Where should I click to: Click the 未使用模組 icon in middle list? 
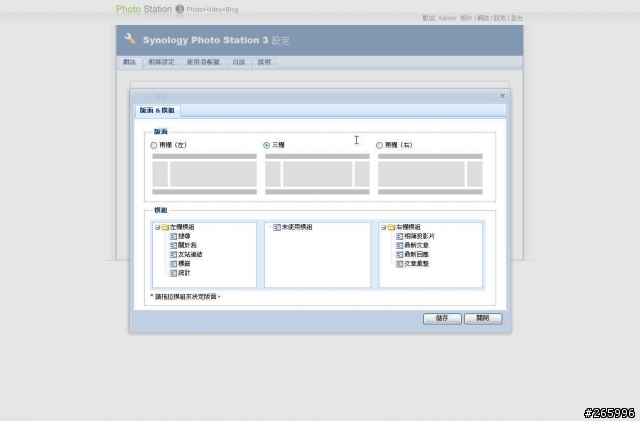pyautogui.click(x=277, y=227)
